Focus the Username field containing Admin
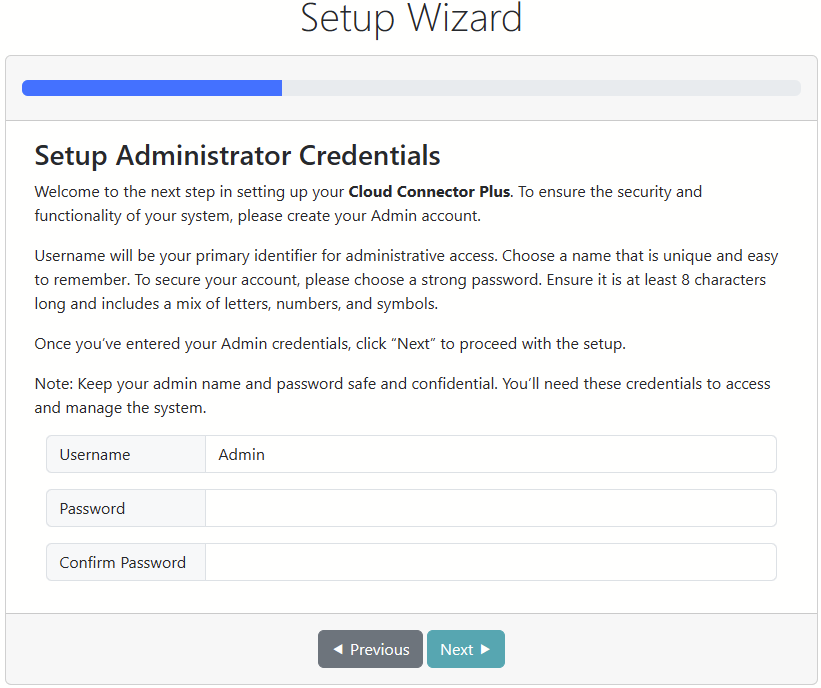Image resolution: width=821 pixels, height=688 pixels. point(490,454)
